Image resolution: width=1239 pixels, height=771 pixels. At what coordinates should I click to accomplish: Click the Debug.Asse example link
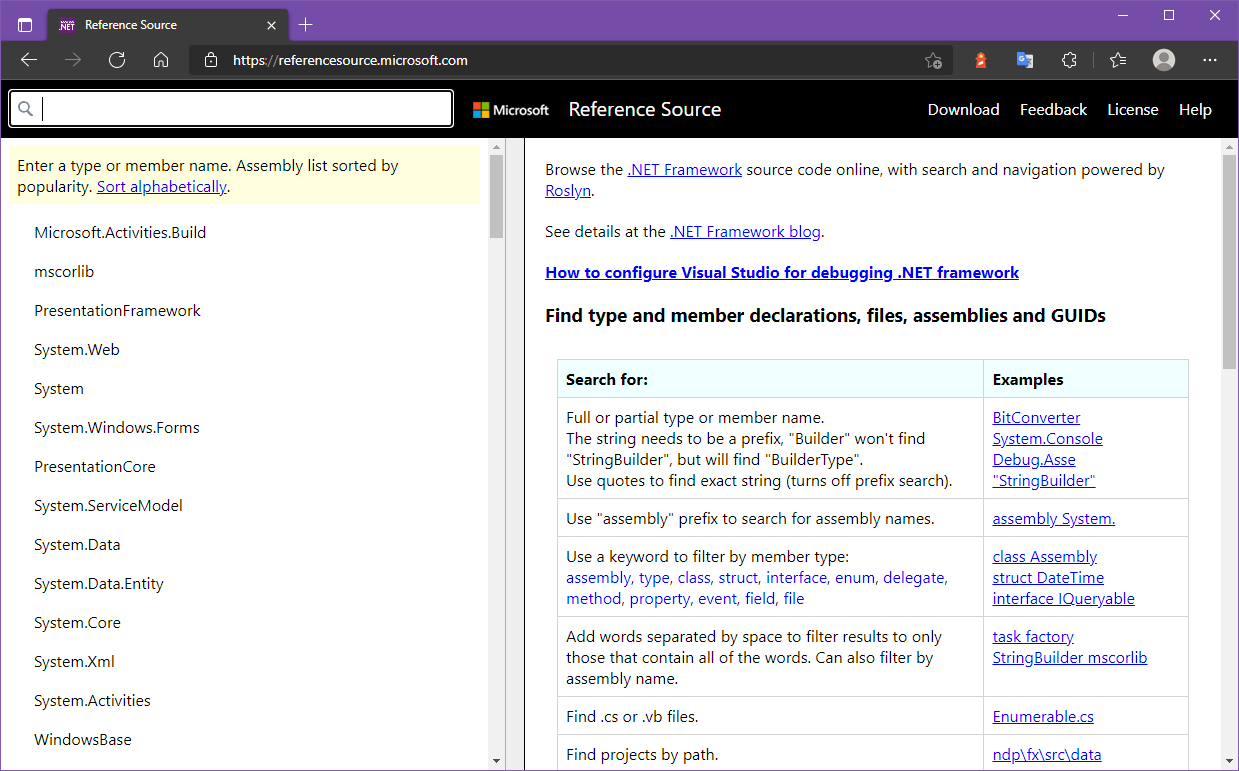tap(1034, 460)
